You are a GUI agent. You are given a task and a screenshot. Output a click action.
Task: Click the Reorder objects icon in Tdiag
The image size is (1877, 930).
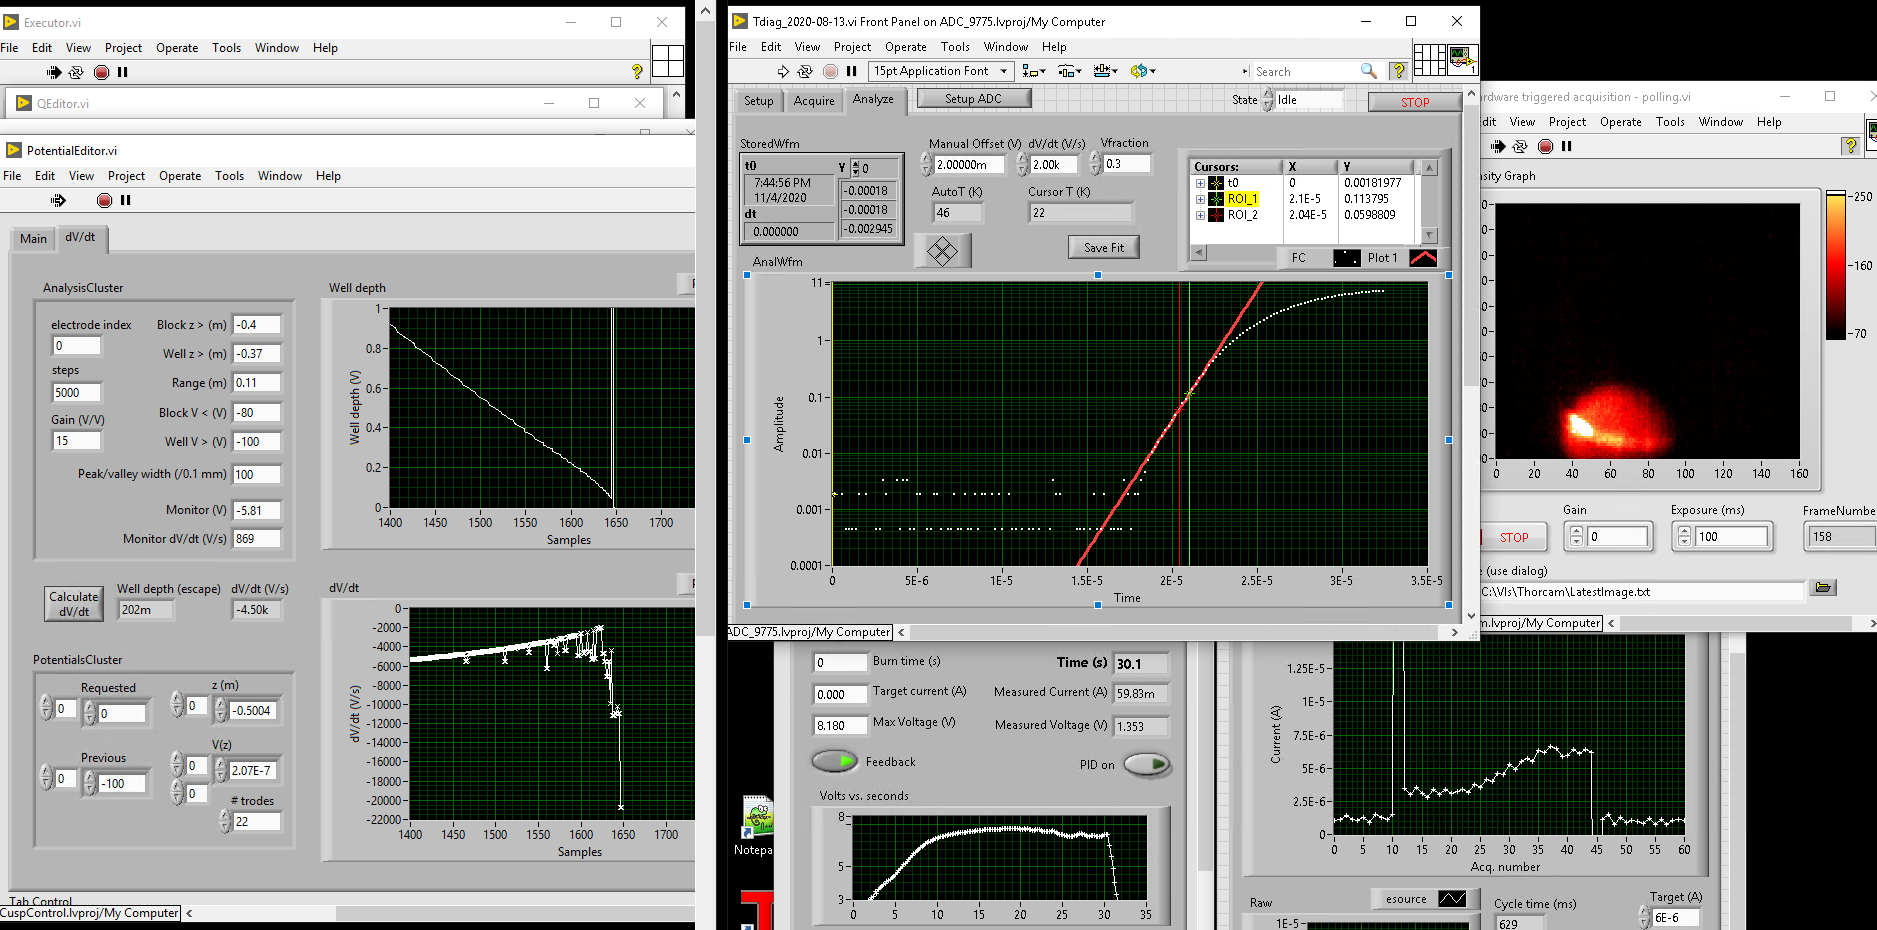pos(1141,71)
